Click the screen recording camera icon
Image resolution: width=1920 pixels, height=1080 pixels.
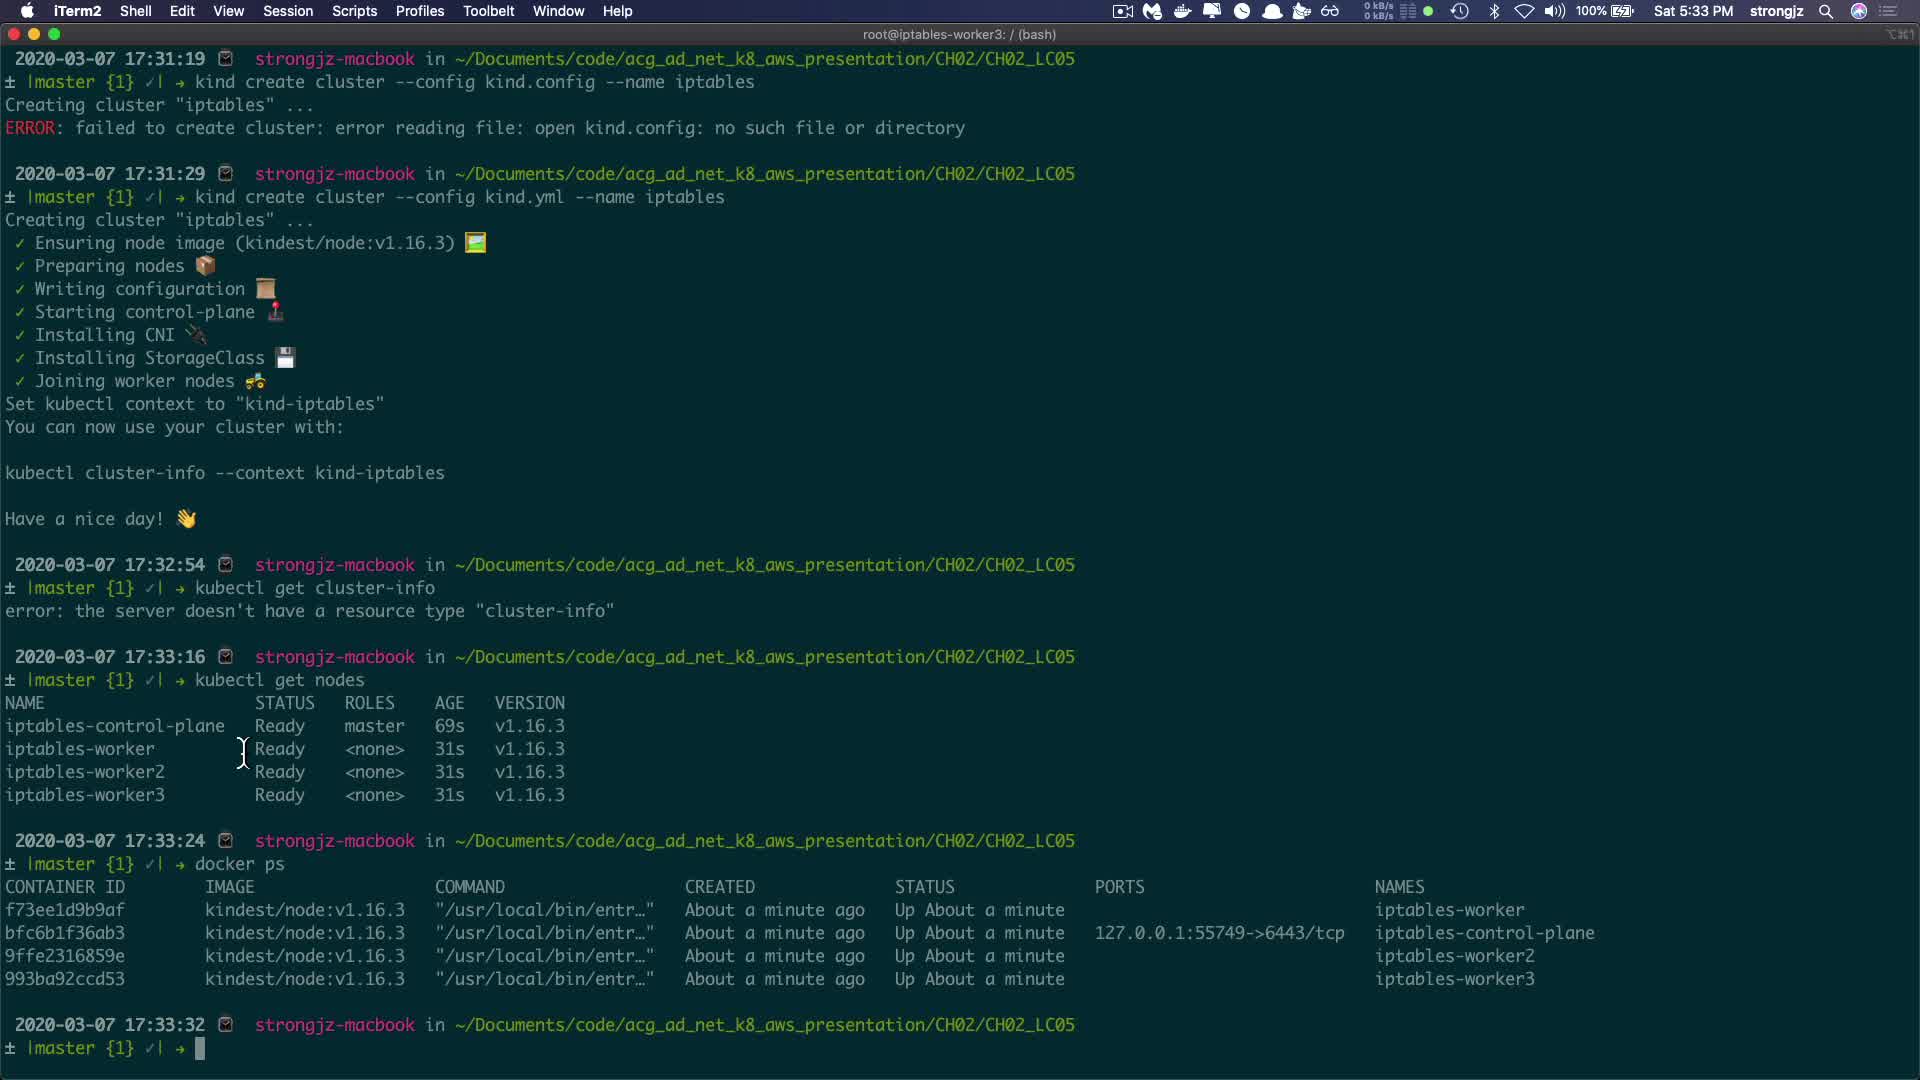pos(1122,11)
